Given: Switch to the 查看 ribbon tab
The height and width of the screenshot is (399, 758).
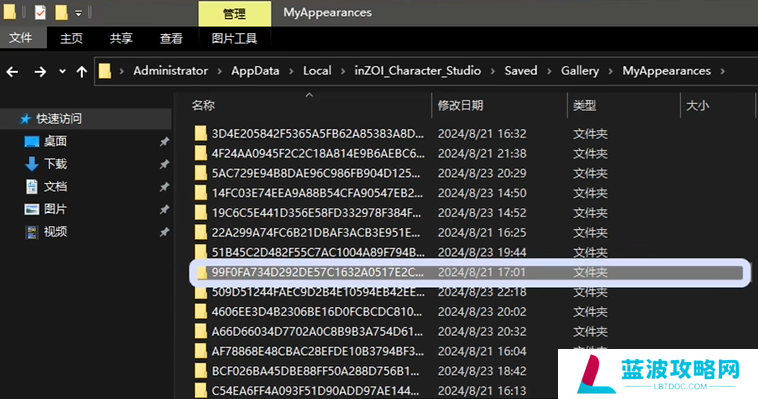Looking at the screenshot, I should [x=171, y=38].
